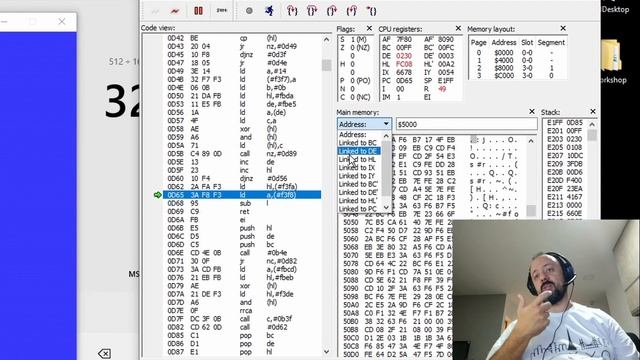Click memory layout page 3 row $C000

point(517,76)
